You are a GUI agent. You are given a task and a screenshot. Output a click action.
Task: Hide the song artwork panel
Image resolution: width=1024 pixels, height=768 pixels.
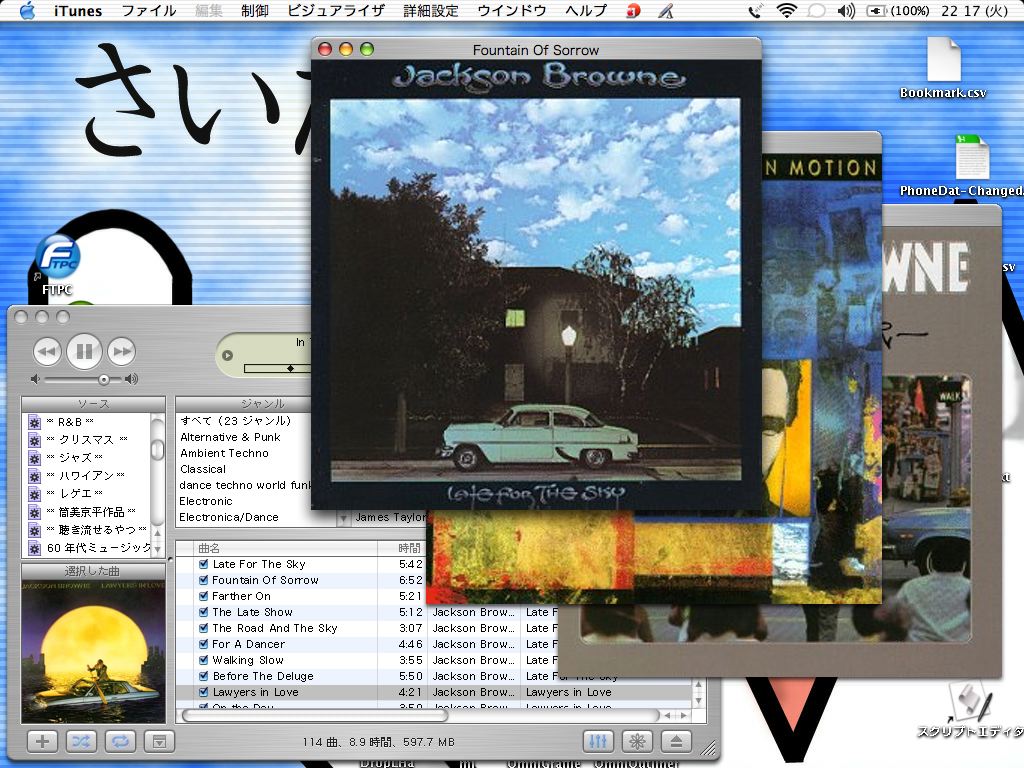158,741
